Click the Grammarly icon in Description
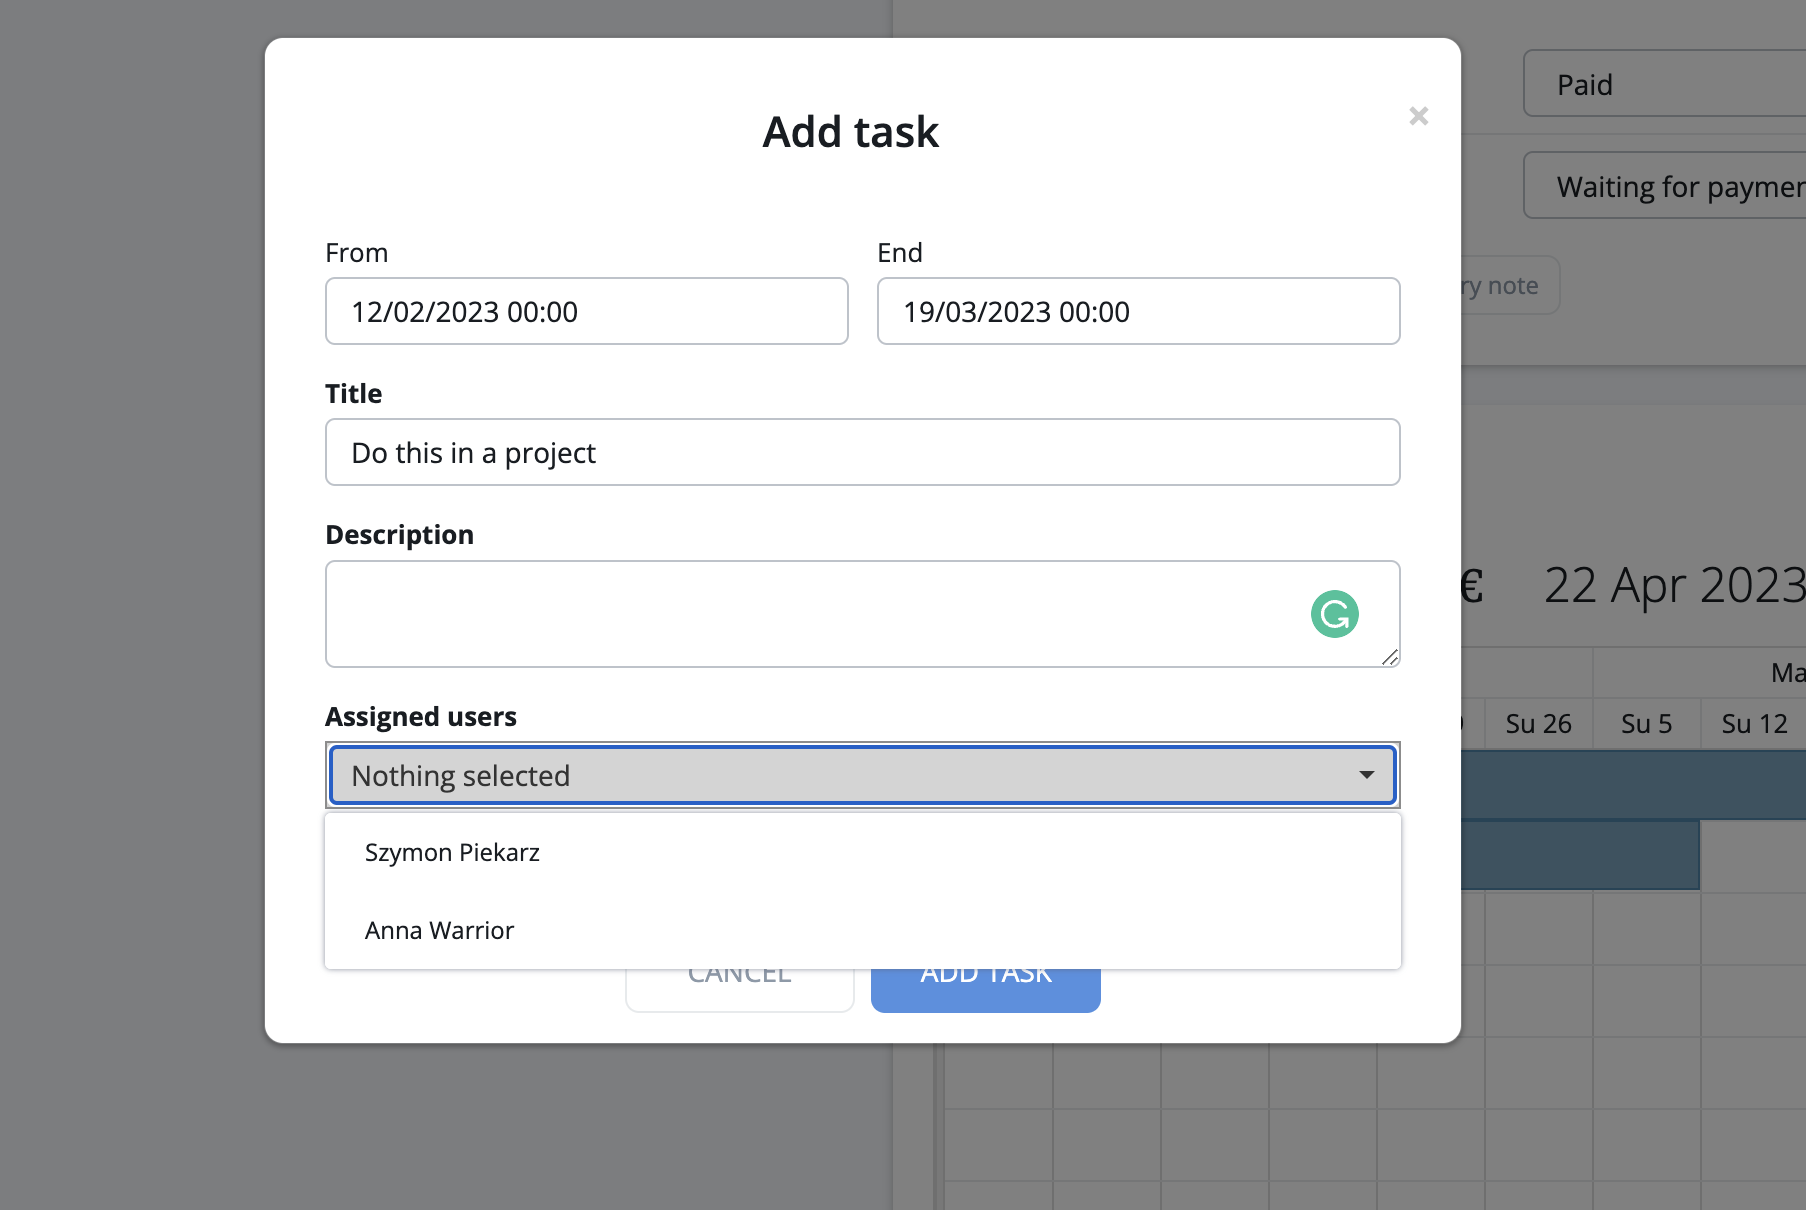 coord(1334,614)
